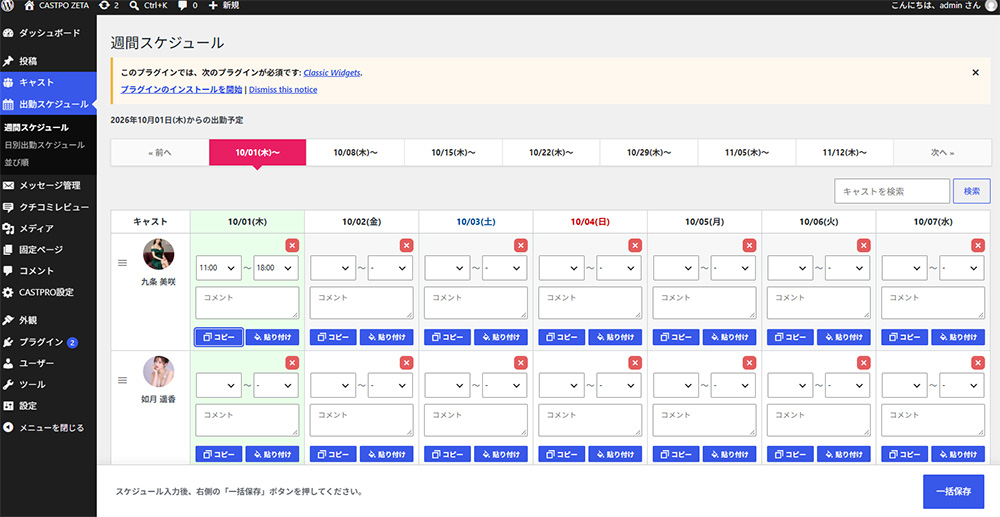1000x517 pixels.
Task: Open 九条 美咲 10/02 start time dropdown
Action: [x=333, y=268]
